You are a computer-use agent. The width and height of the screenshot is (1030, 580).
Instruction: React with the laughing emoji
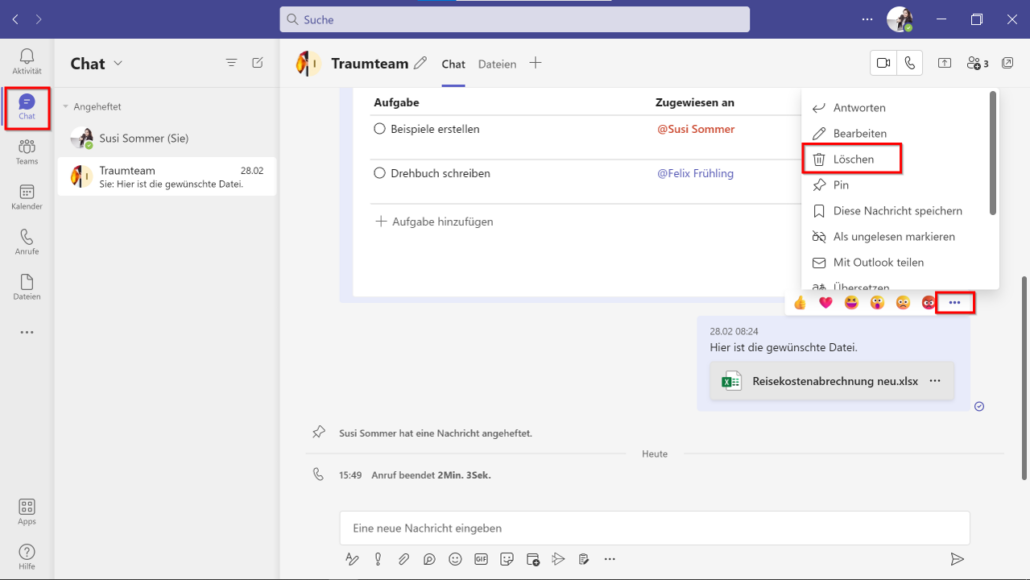click(x=850, y=302)
